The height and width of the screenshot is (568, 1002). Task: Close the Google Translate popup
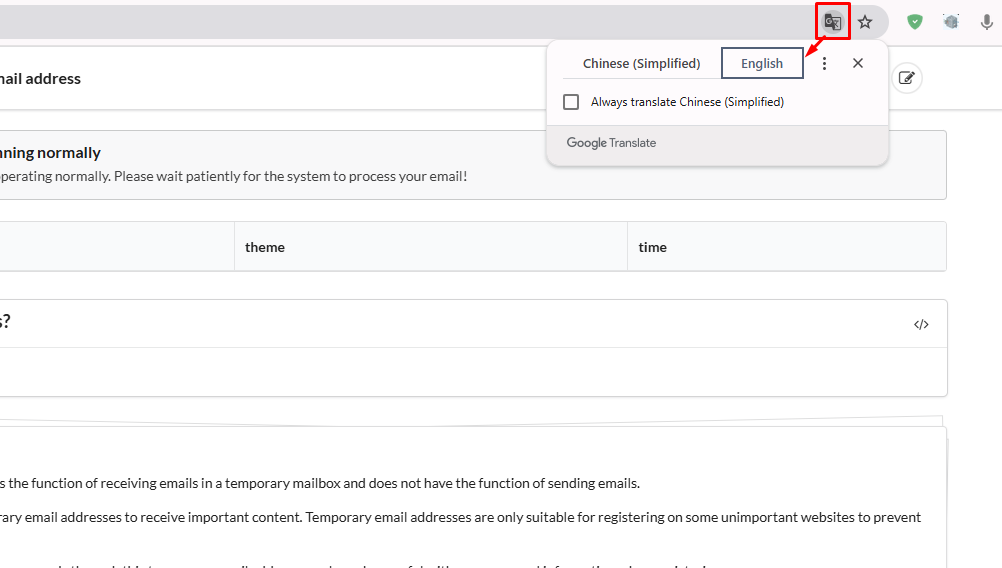click(x=858, y=63)
